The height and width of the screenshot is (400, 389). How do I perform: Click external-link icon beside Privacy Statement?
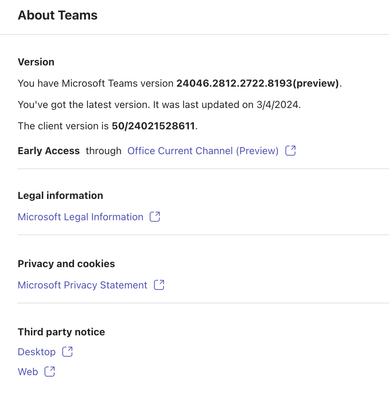[x=159, y=285]
